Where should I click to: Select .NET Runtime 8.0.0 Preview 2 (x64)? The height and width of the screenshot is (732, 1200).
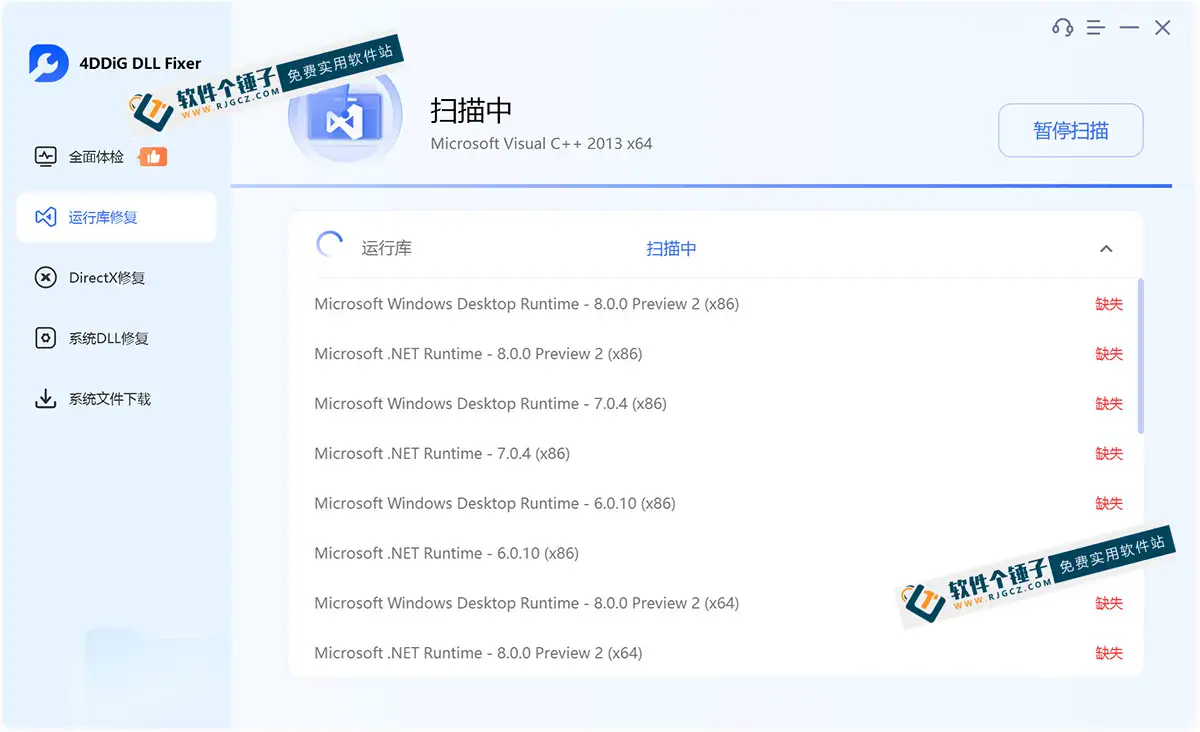[715, 653]
